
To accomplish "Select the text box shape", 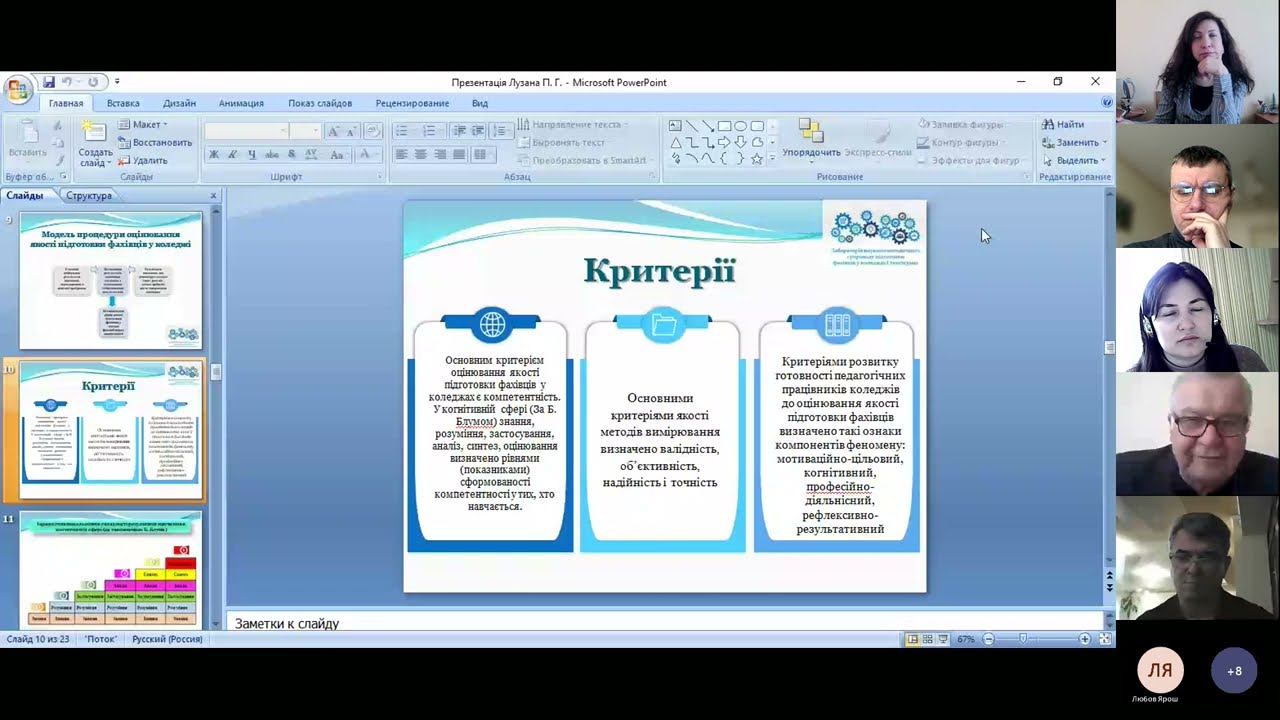I will [x=675, y=126].
